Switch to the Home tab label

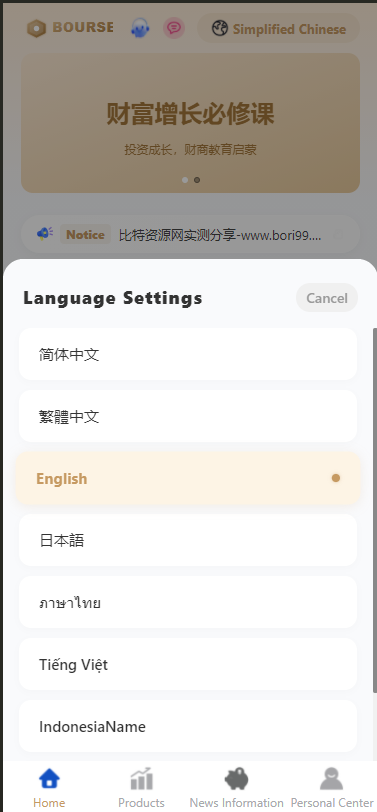click(x=49, y=803)
